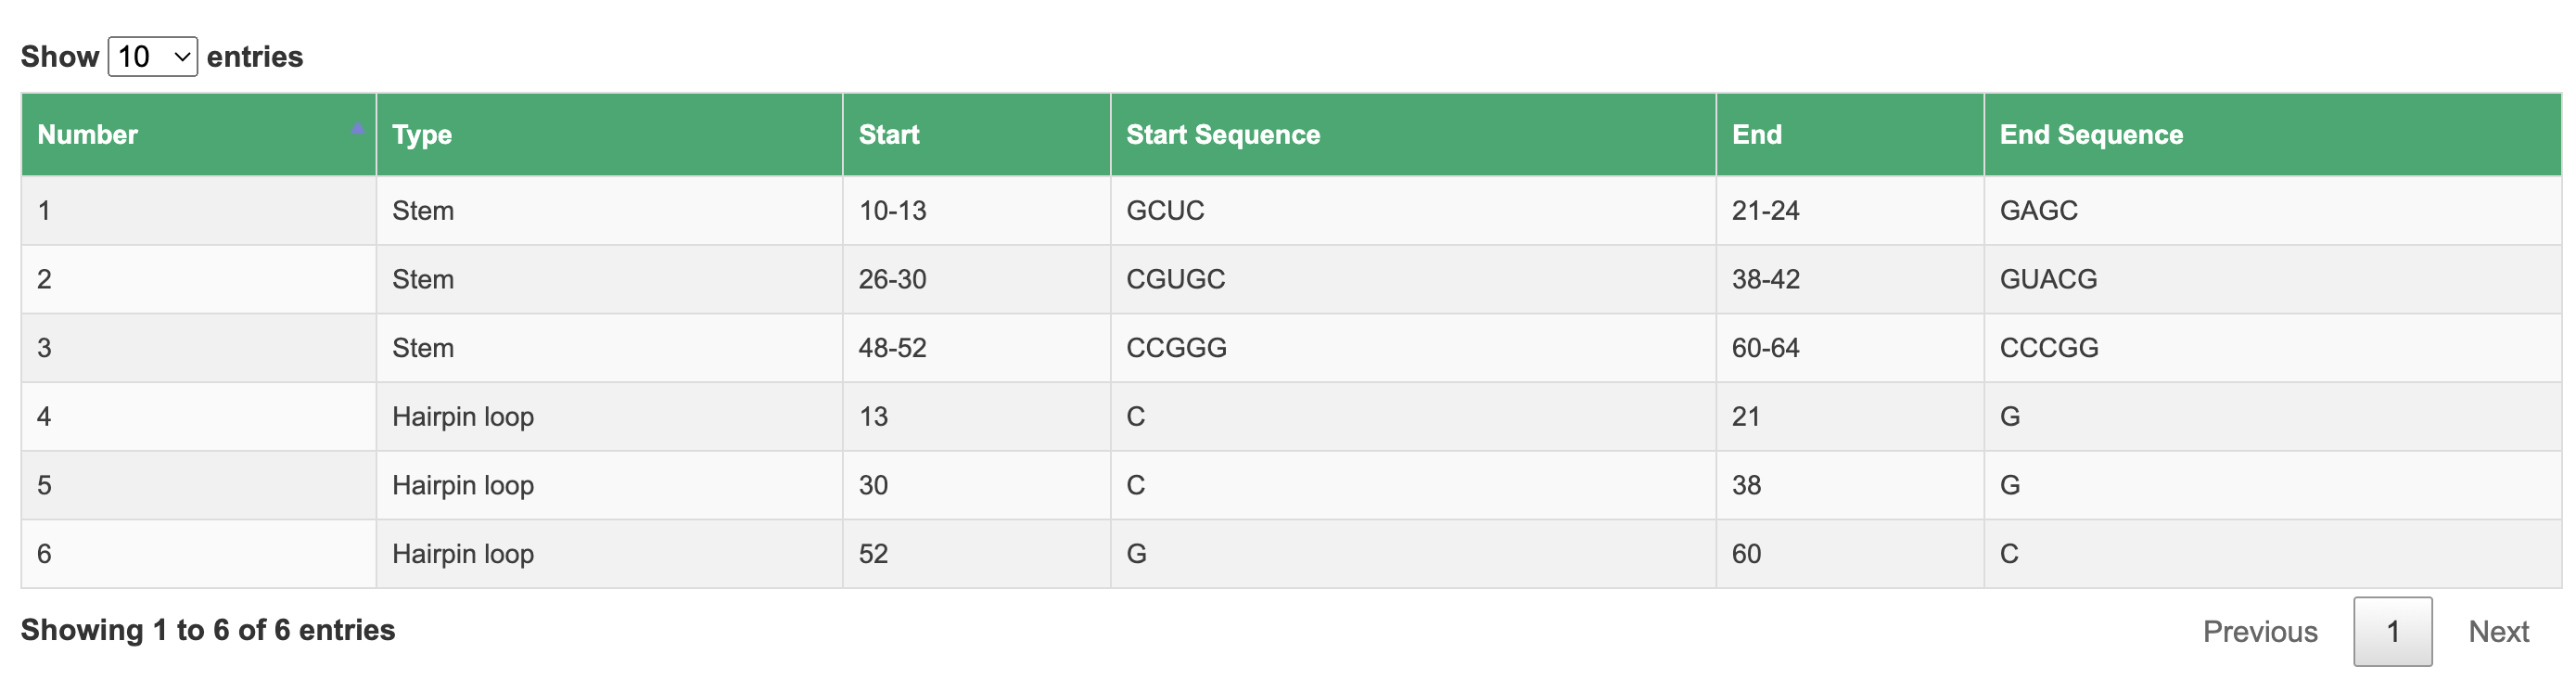Select the row with GCUC start sequence
The height and width of the screenshot is (692, 2576).
pos(1291,211)
